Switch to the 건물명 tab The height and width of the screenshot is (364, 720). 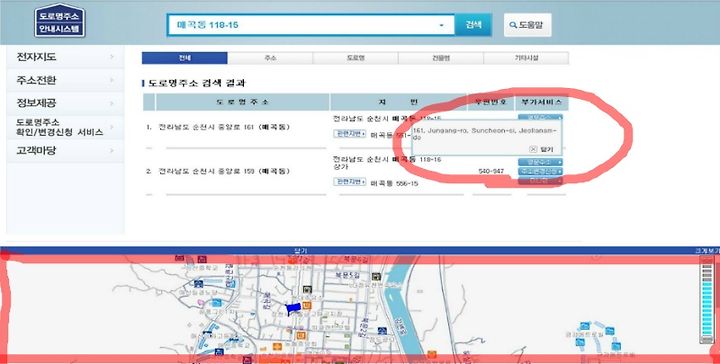[441, 58]
